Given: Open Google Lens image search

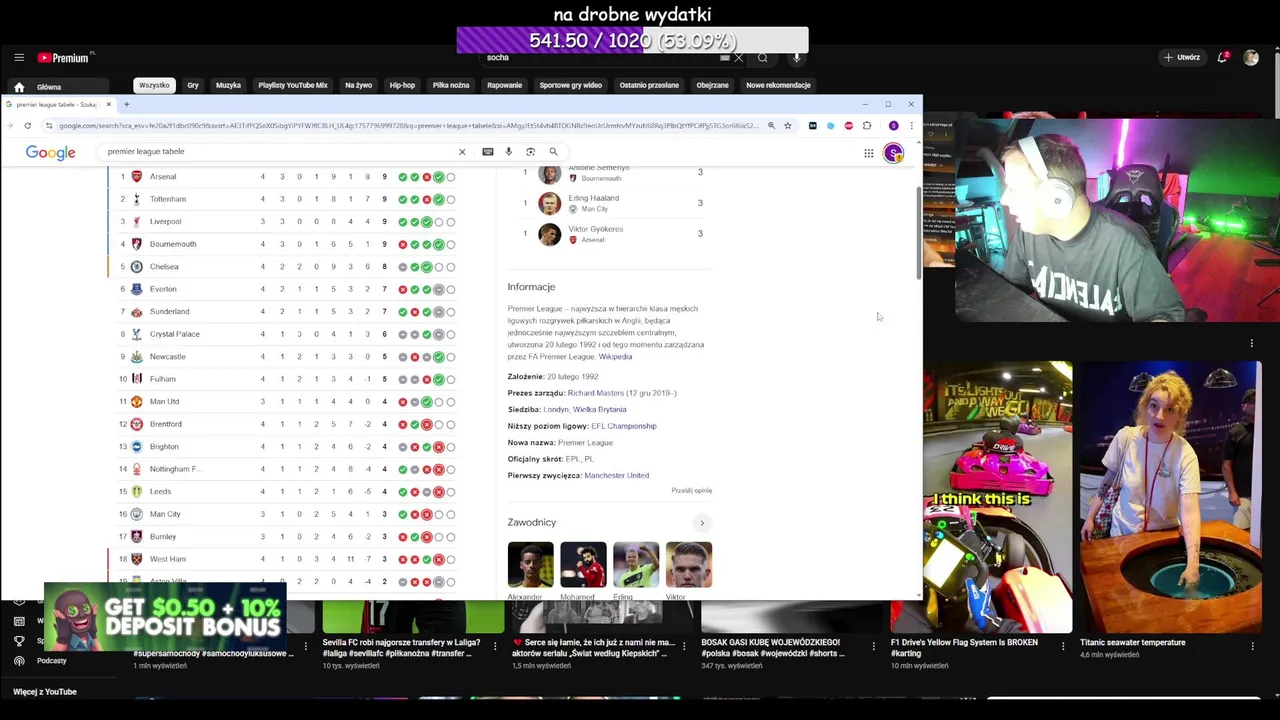Looking at the screenshot, I should pos(531,152).
